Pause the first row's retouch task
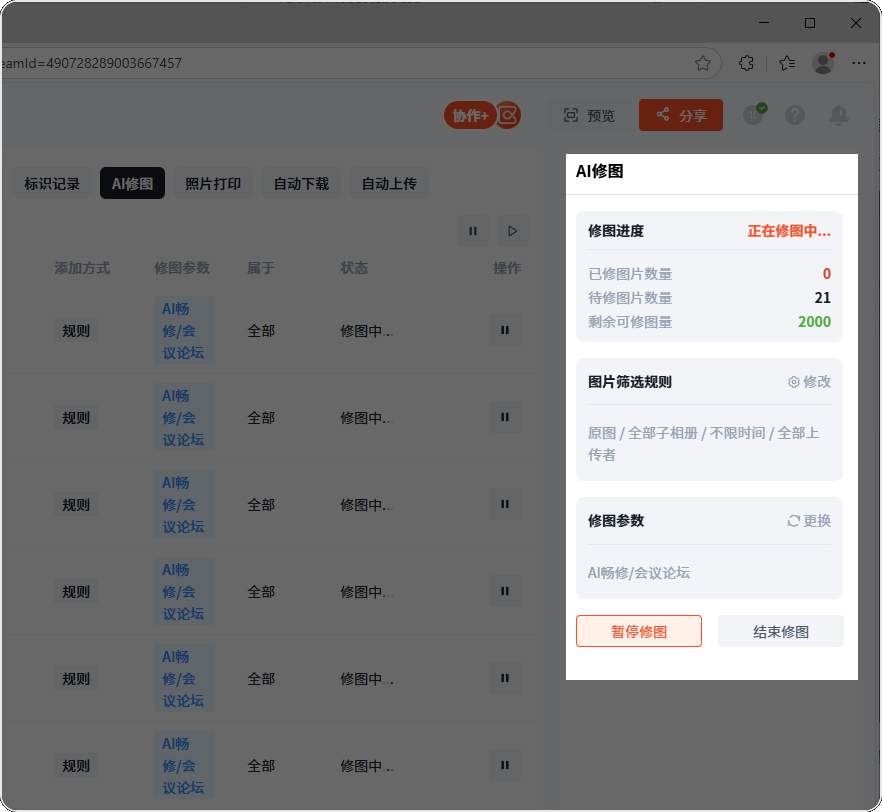The height and width of the screenshot is (812, 882). click(x=505, y=330)
